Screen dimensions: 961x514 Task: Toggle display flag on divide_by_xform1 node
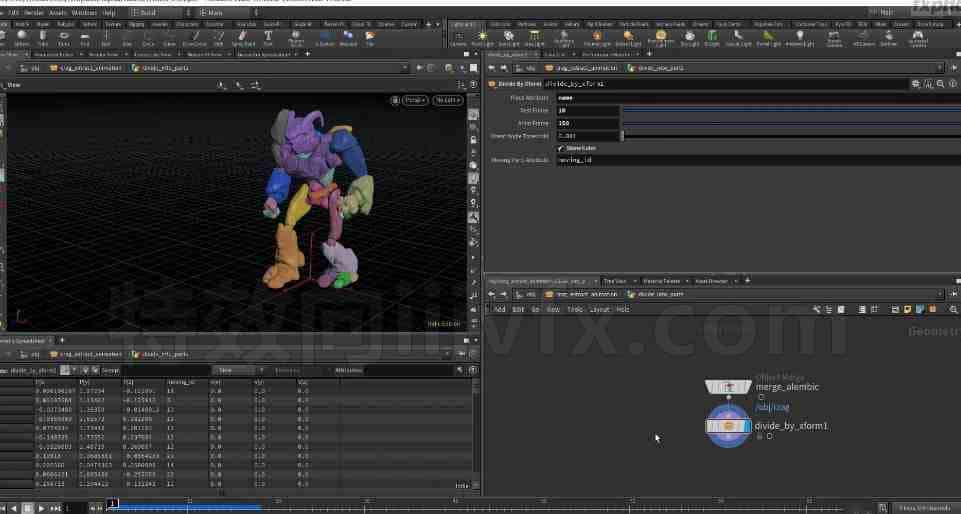point(746,426)
